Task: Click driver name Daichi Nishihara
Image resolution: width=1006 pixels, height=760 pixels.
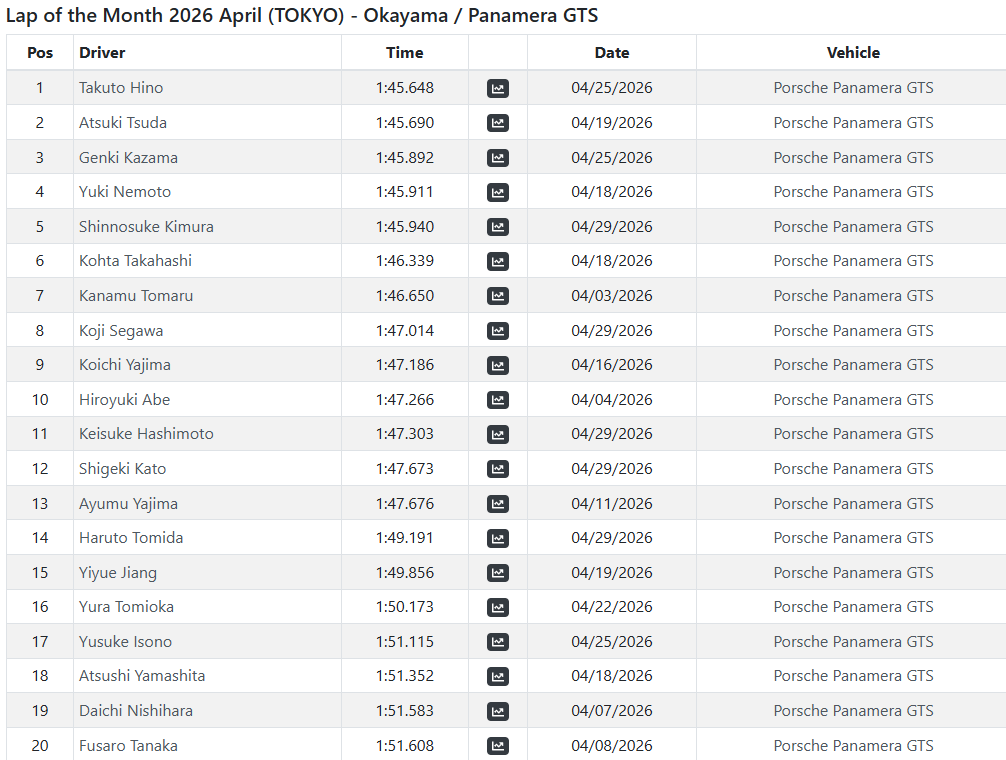Action: coord(136,711)
